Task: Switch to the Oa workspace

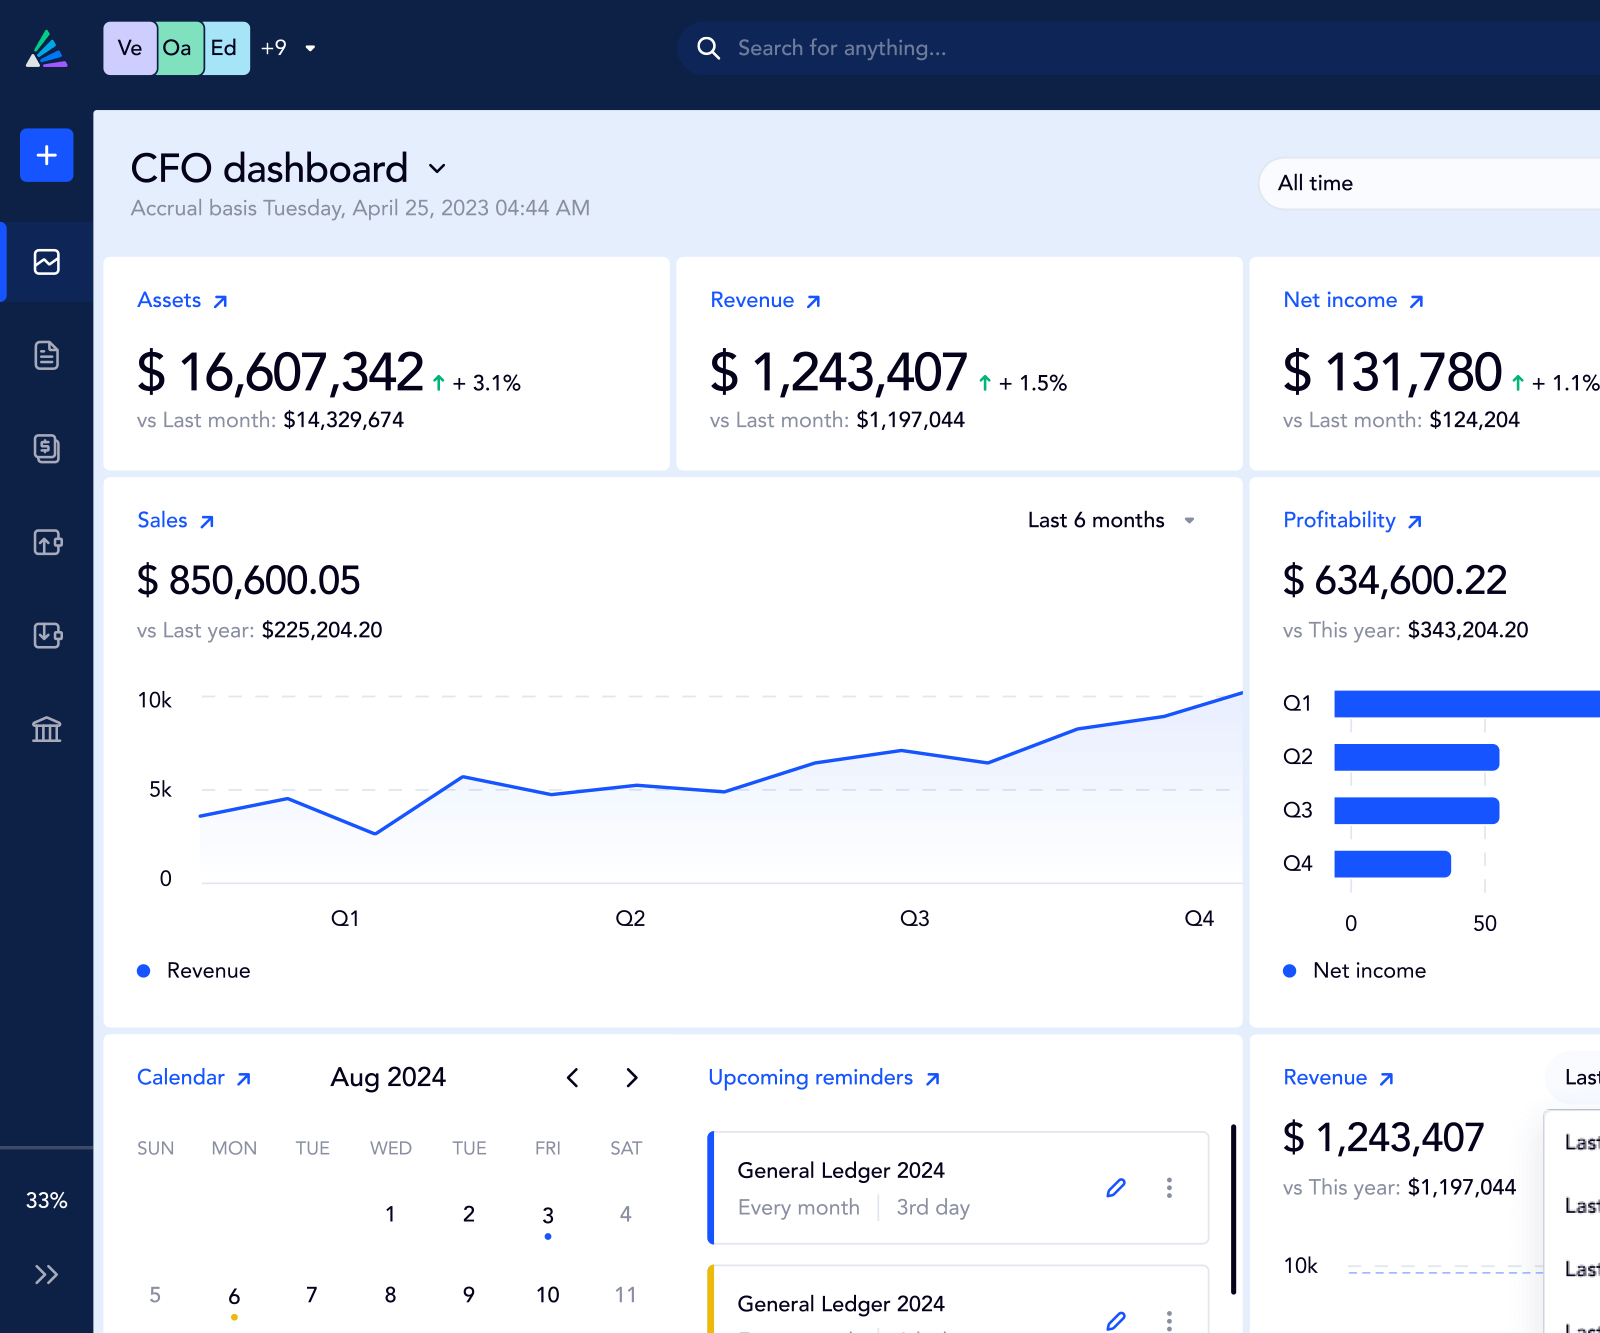Action: click(x=179, y=47)
